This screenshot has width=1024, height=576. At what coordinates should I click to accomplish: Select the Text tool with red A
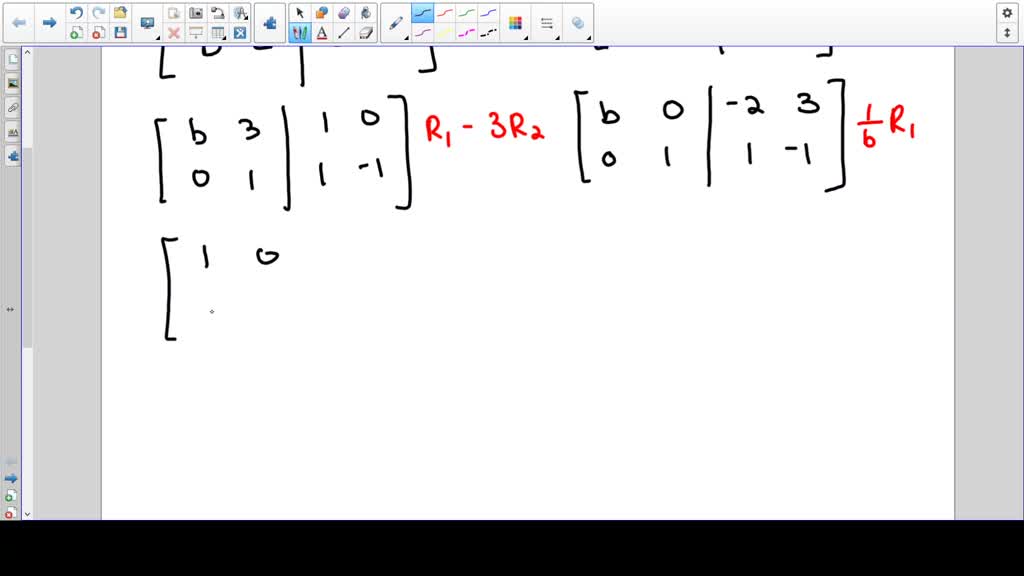point(322,31)
